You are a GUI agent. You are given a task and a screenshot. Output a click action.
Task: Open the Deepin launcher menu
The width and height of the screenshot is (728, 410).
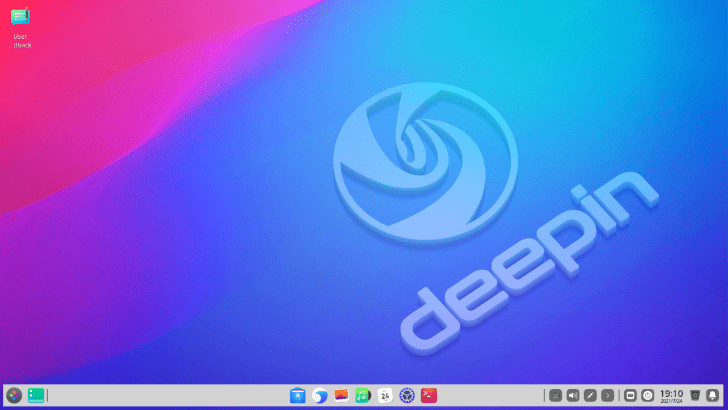click(14, 396)
